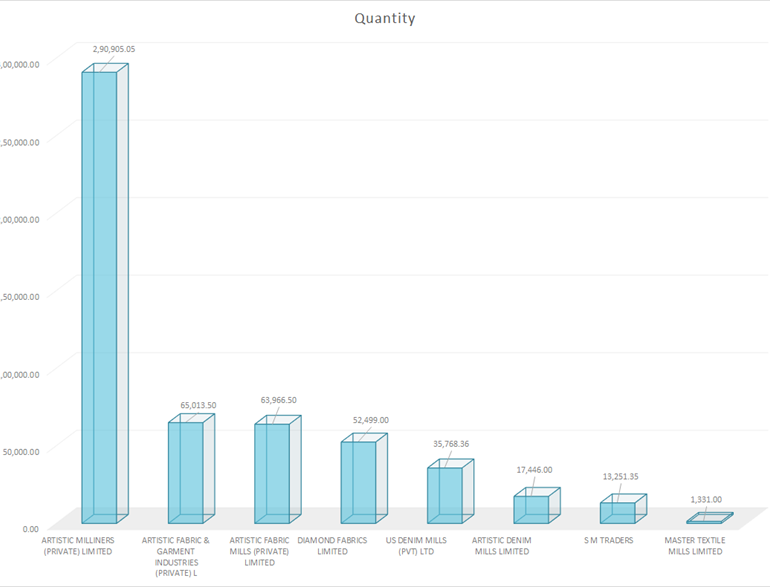Click the 50,000.00 value nearest the axis bottom
This screenshot has height=587, width=770.
pyautogui.click(x=21, y=451)
